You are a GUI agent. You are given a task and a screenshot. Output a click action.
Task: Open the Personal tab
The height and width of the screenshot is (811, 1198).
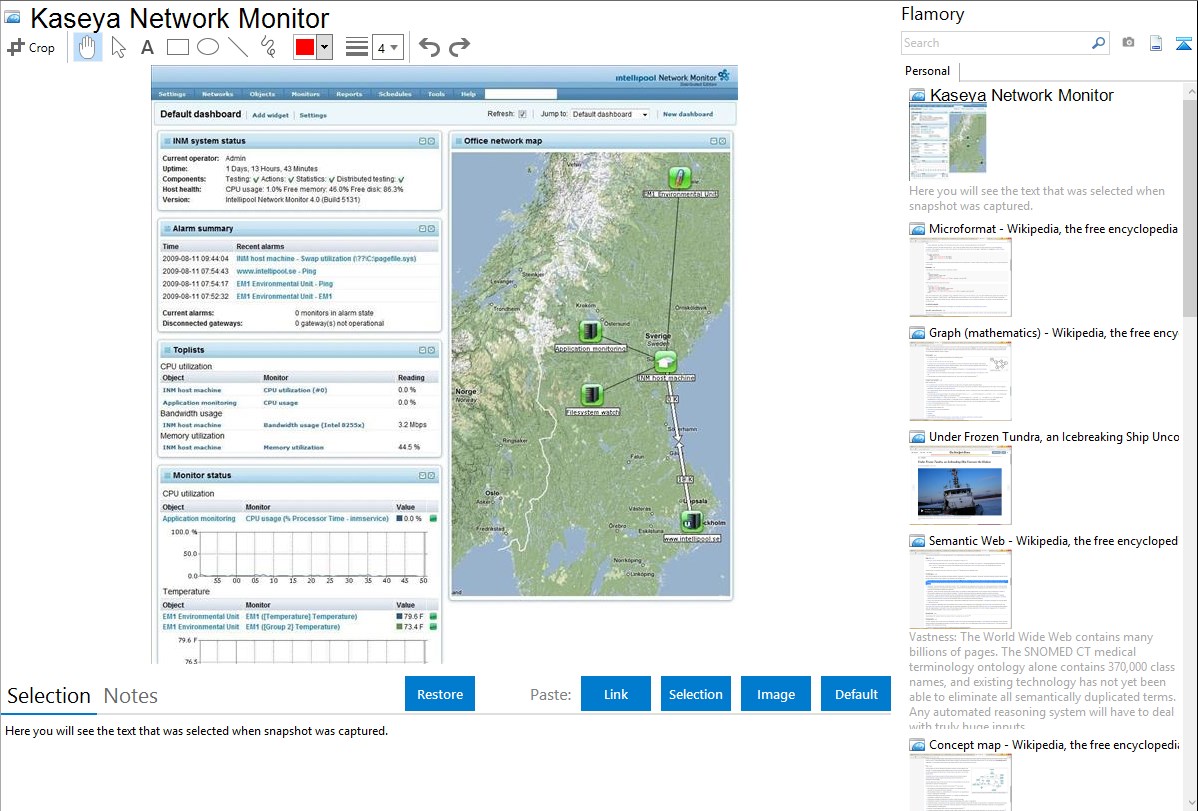(927, 71)
